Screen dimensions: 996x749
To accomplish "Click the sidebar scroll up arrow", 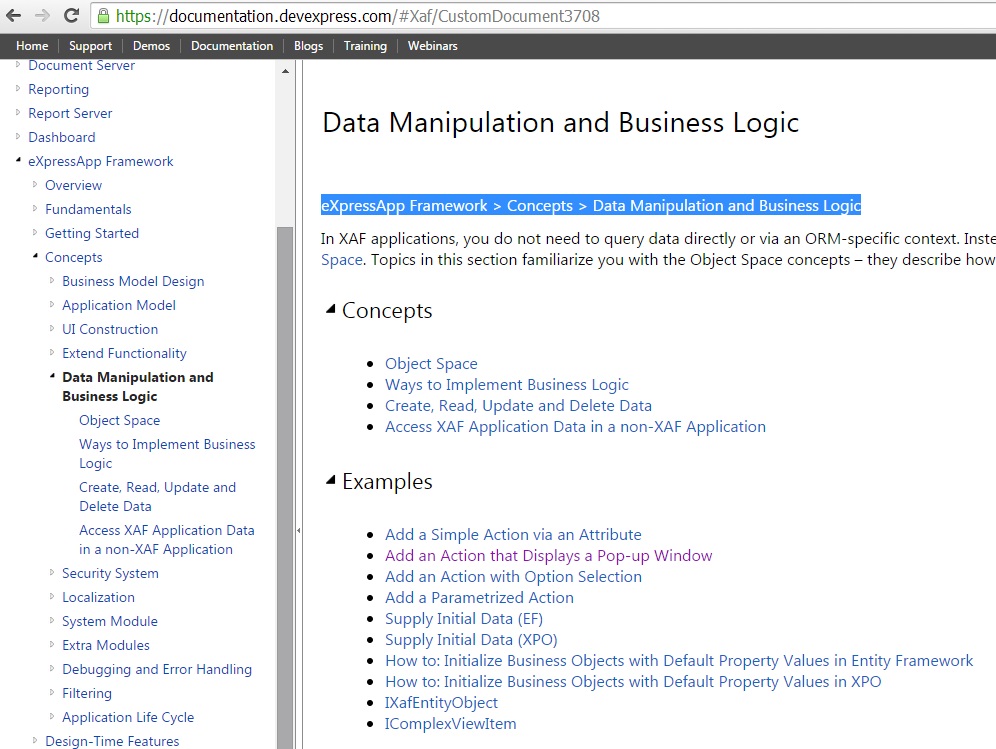I will point(285,71).
